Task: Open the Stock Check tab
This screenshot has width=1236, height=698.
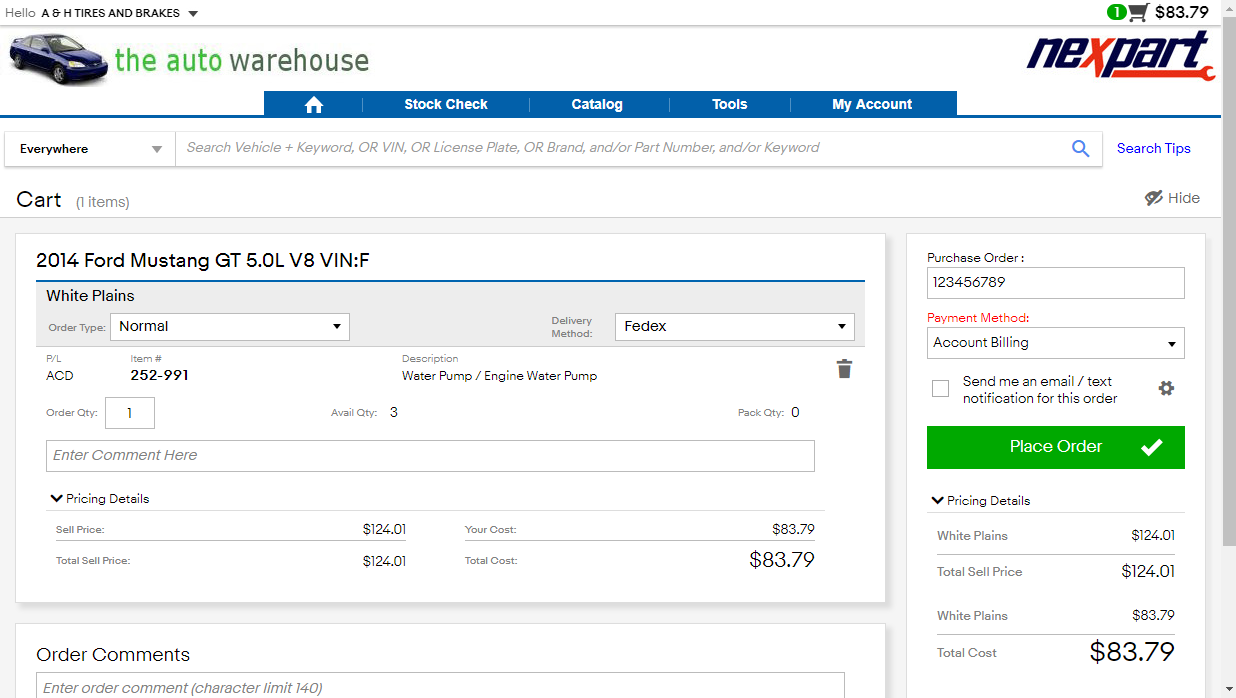Action: (x=446, y=104)
